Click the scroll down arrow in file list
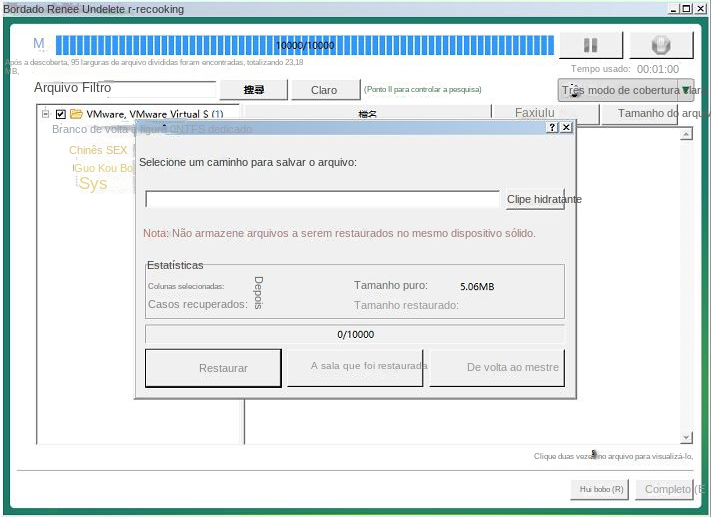The width and height of the screenshot is (711, 517). click(686, 438)
